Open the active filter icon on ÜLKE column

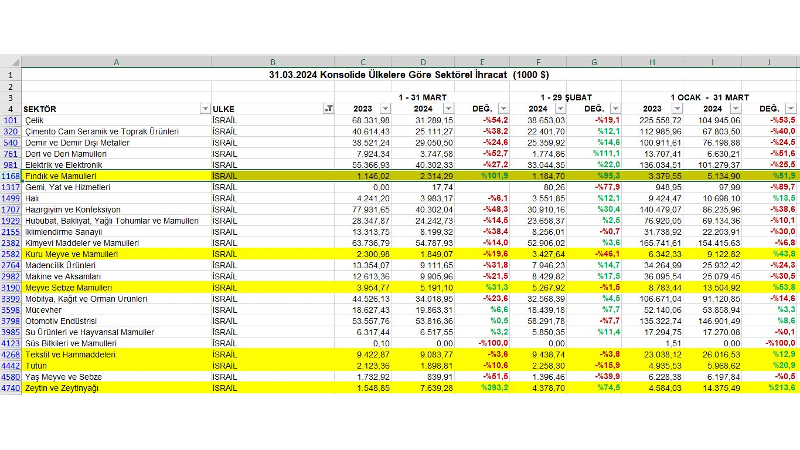pos(330,108)
